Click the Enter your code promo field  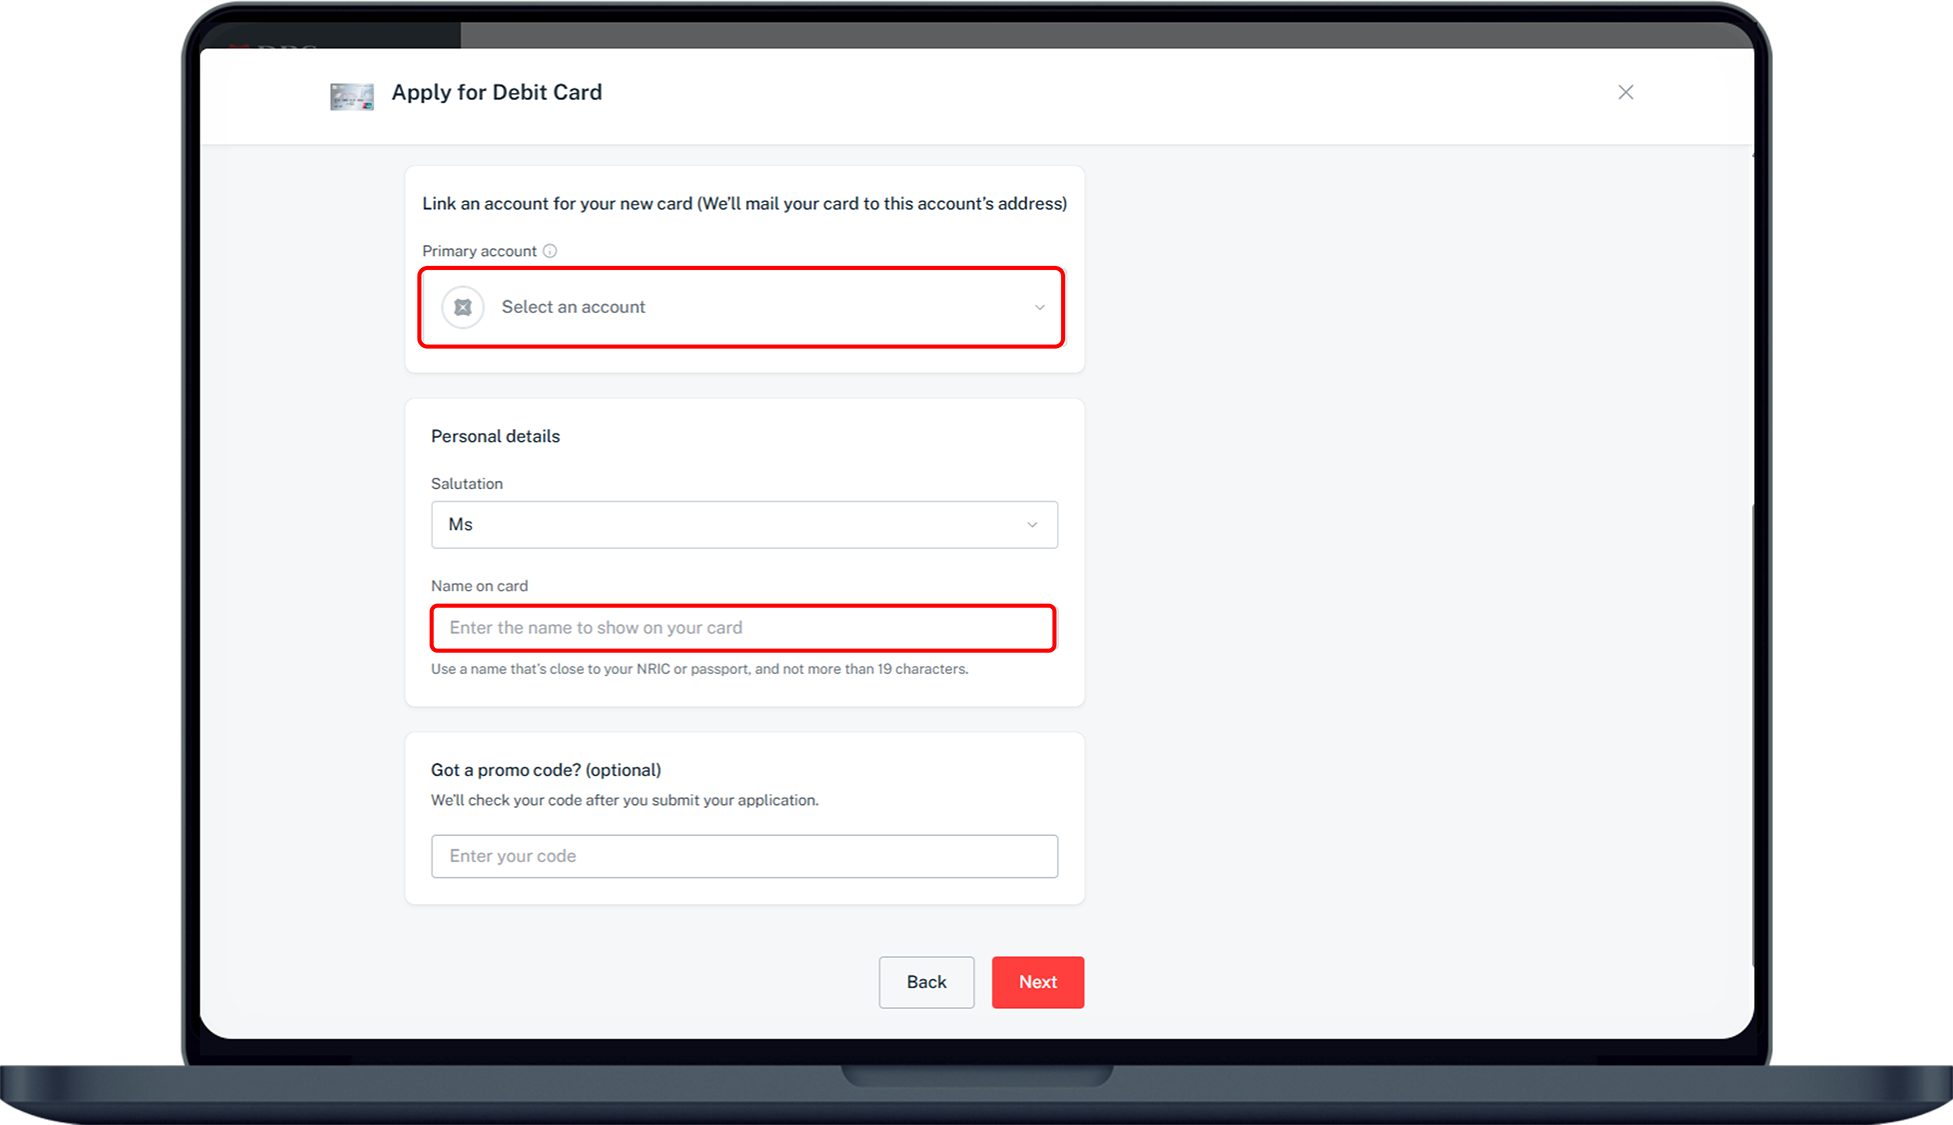tap(743, 856)
